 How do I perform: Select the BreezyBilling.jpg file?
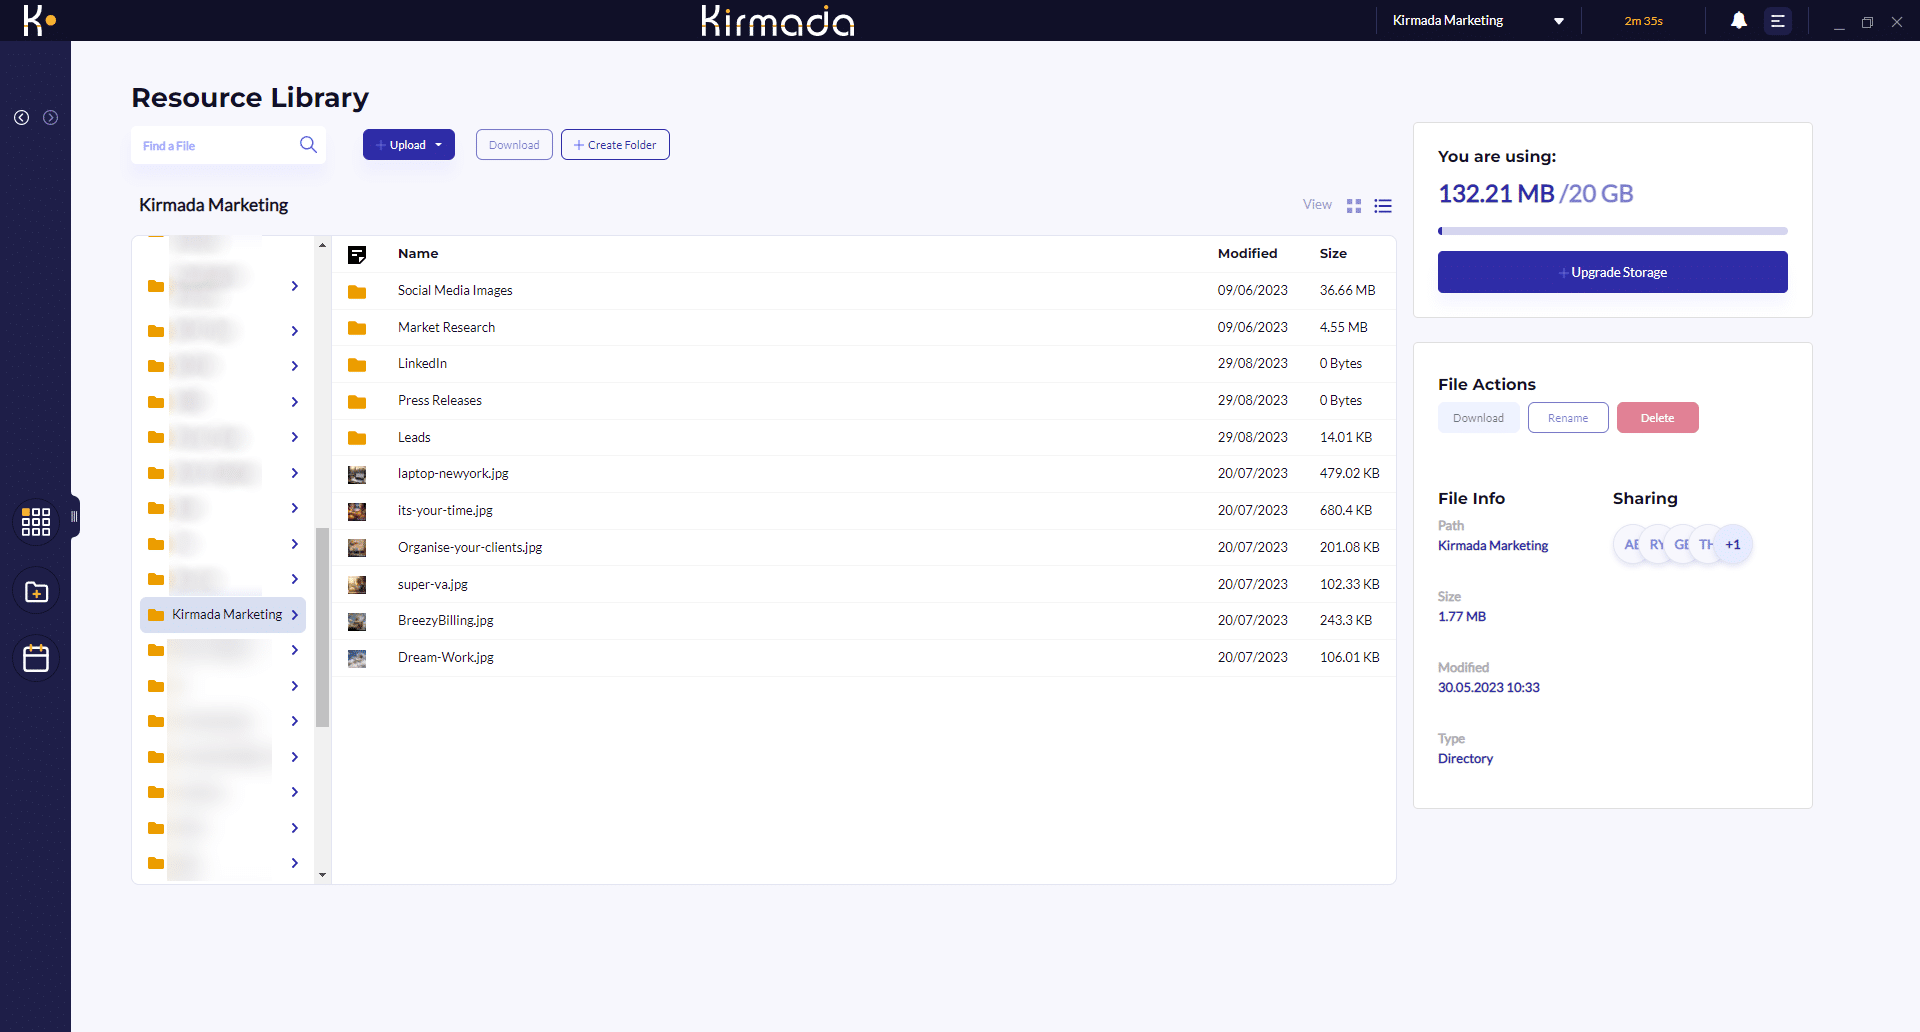pos(864,621)
